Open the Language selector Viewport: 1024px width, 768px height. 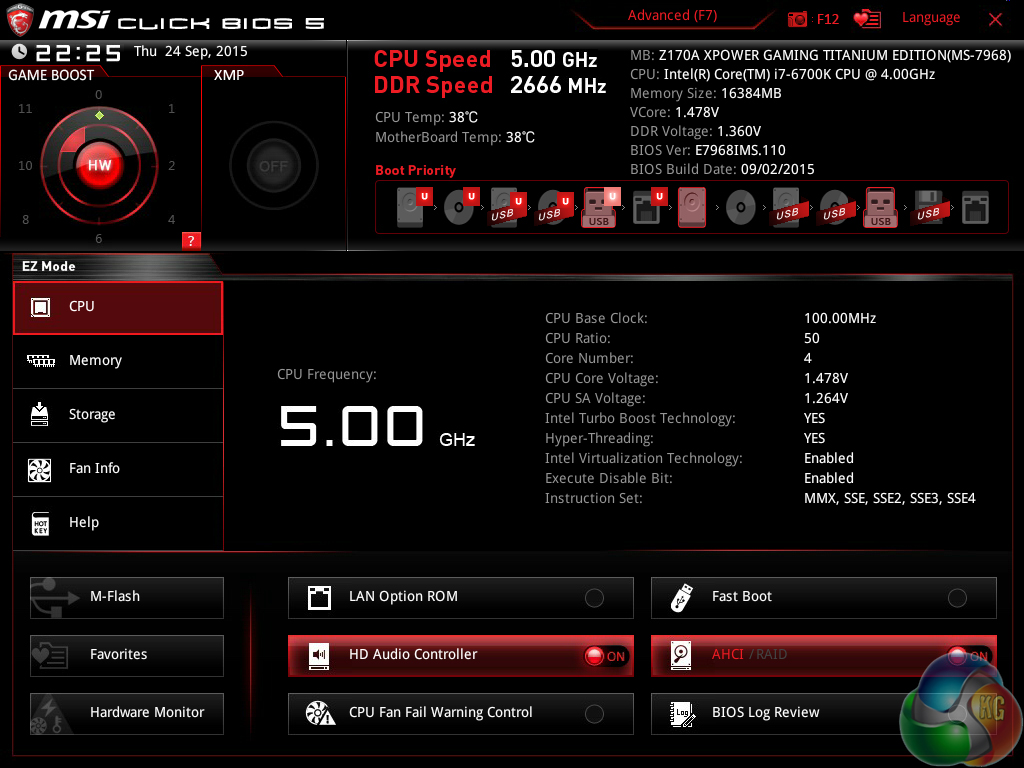tap(931, 18)
